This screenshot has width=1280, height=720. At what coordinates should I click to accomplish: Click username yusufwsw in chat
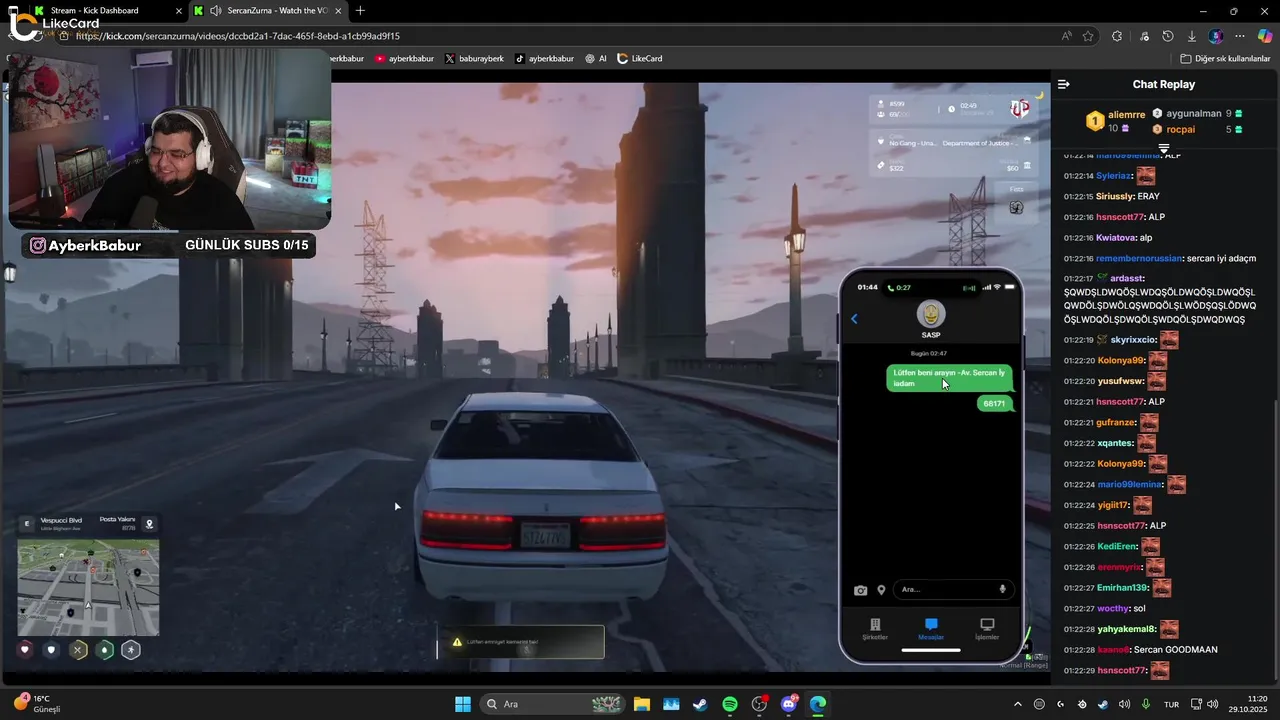point(1120,381)
